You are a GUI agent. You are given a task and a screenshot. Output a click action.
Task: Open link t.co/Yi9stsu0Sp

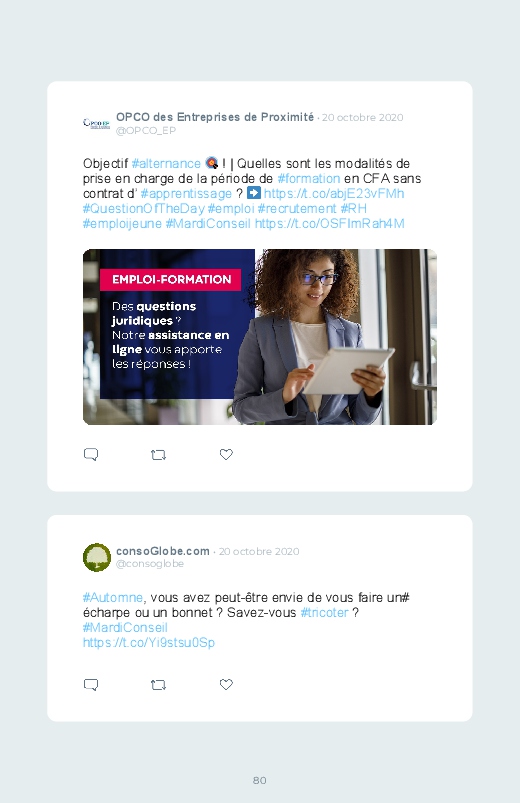tap(149, 642)
